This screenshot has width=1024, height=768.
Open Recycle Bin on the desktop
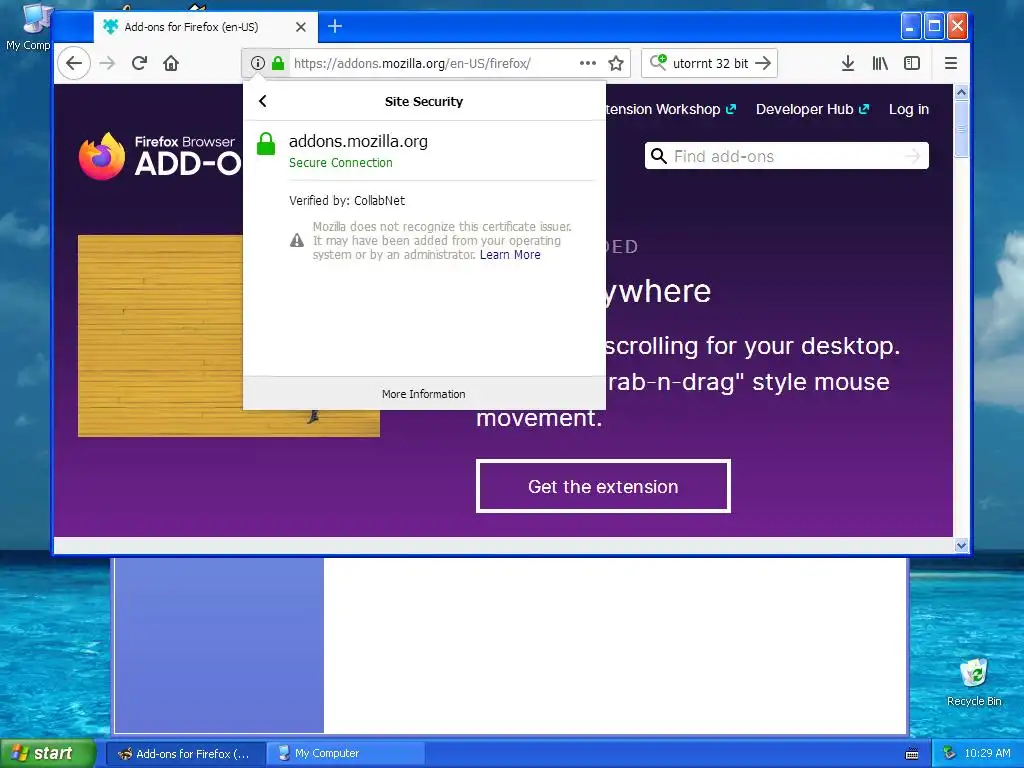974,682
